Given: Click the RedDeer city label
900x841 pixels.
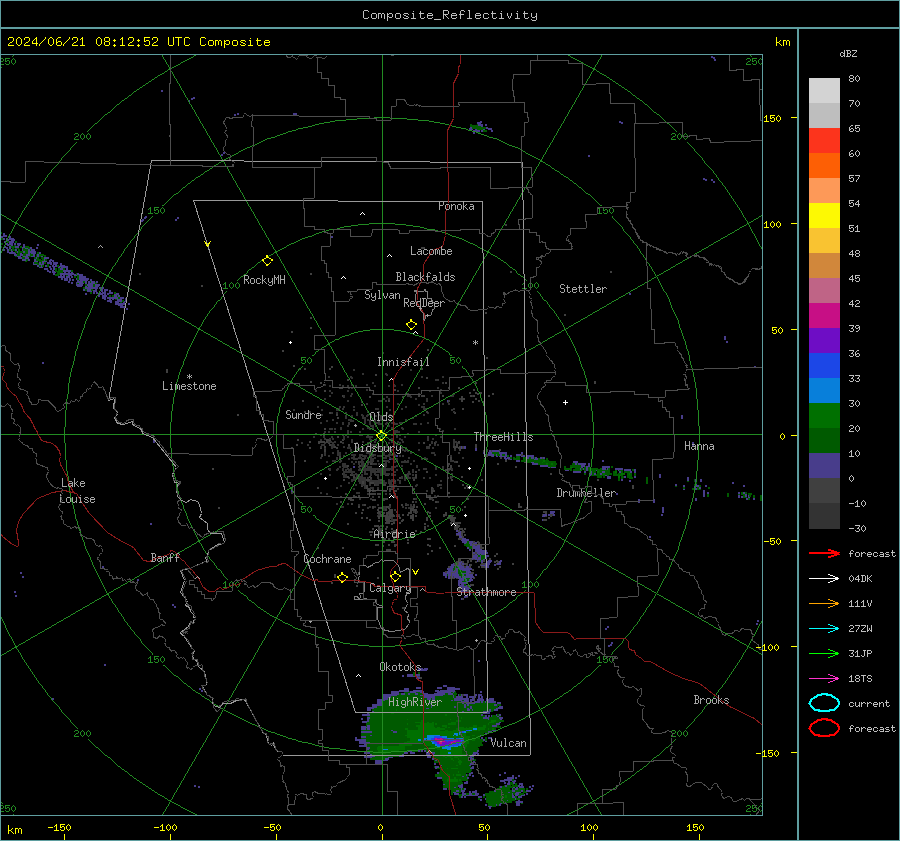Looking at the screenshot, I should tap(424, 303).
